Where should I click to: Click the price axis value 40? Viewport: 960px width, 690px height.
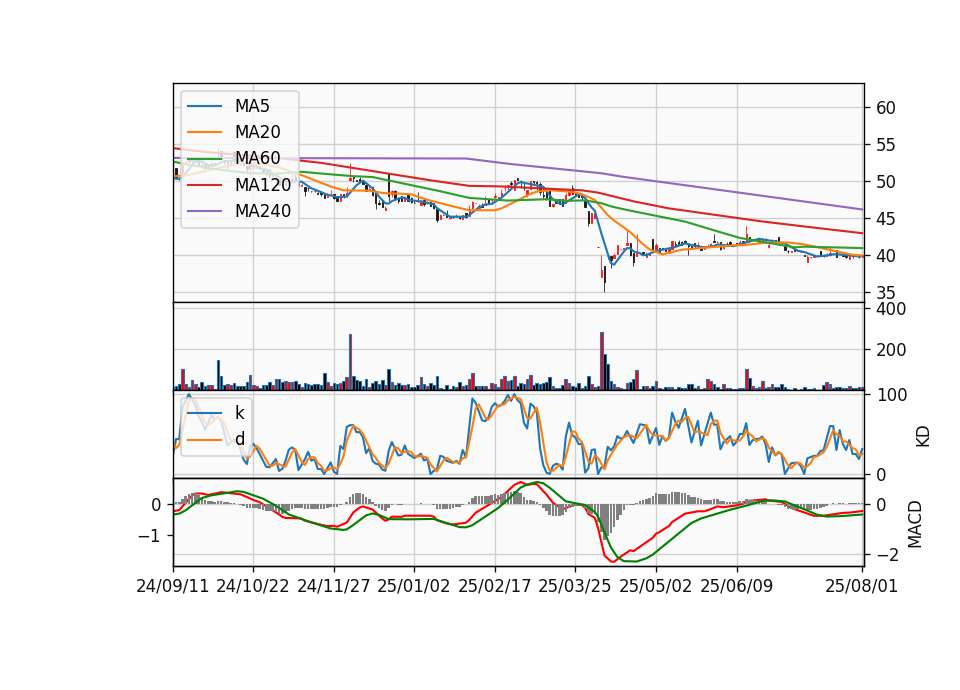click(885, 256)
